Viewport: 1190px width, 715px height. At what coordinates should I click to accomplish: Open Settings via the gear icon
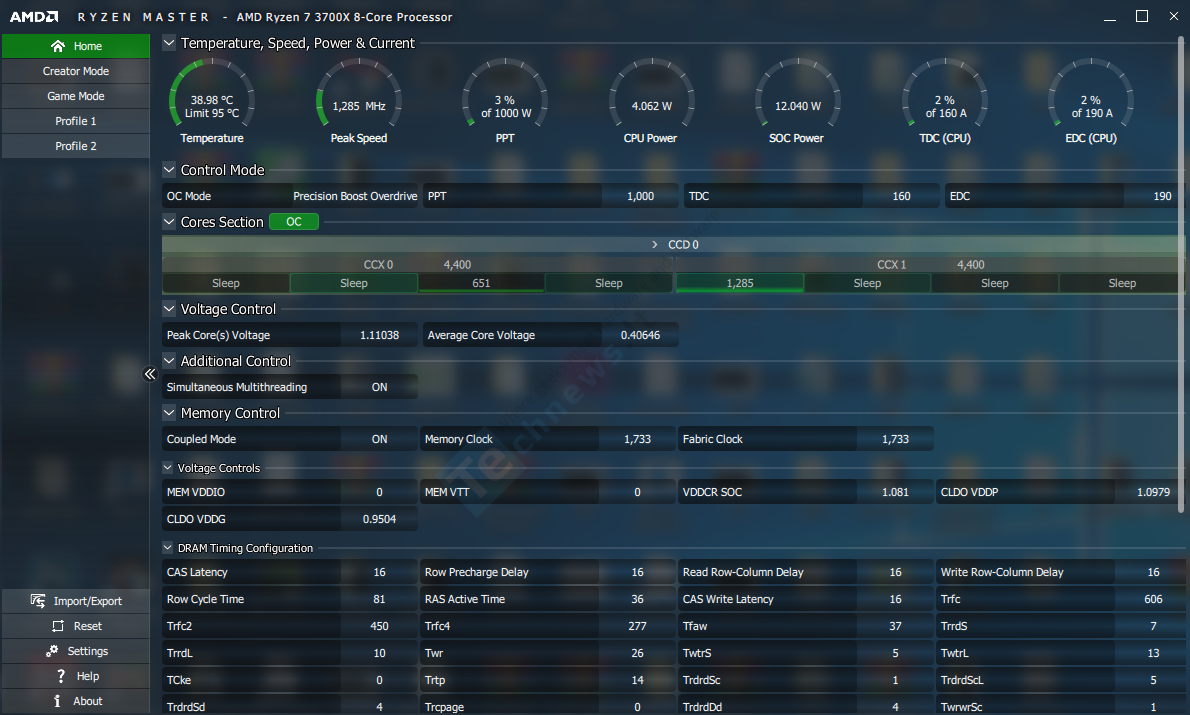(x=52, y=651)
